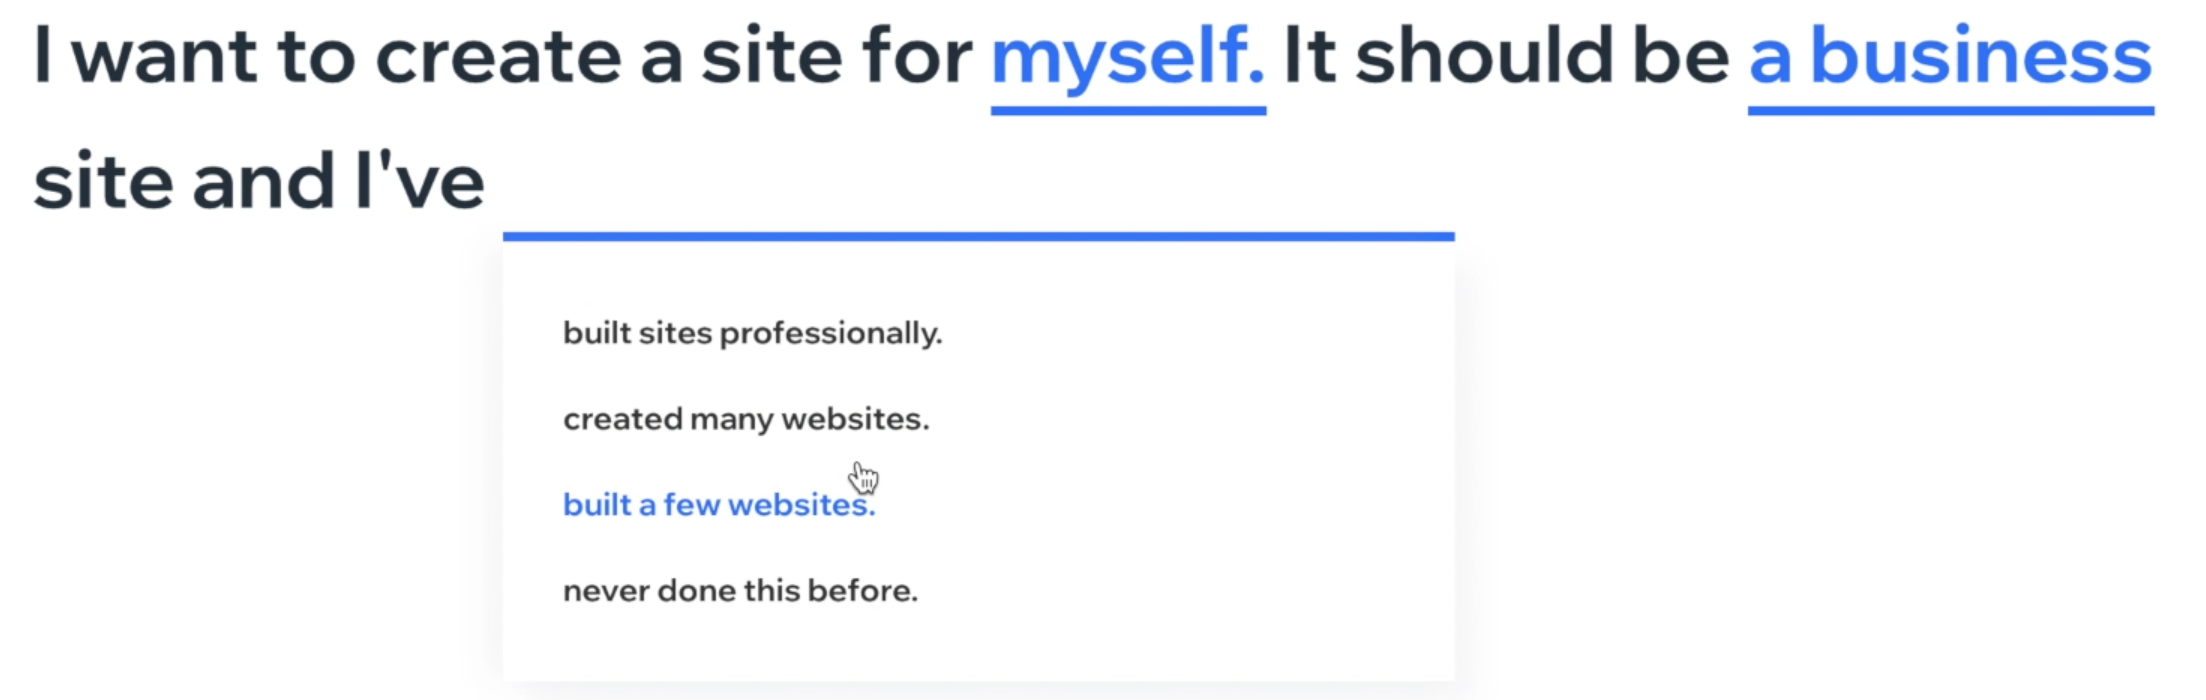The height and width of the screenshot is (700, 2206).
Task: Click the blue underline under 'myself.'
Action: (1128, 111)
